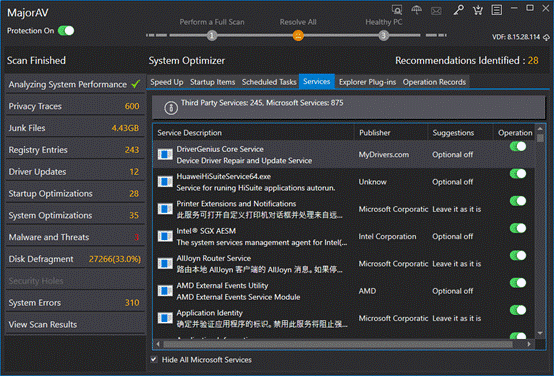The width and height of the screenshot is (554, 376).
Task: Toggle AMD External Events Utility switch
Action: (x=518, y=283)
